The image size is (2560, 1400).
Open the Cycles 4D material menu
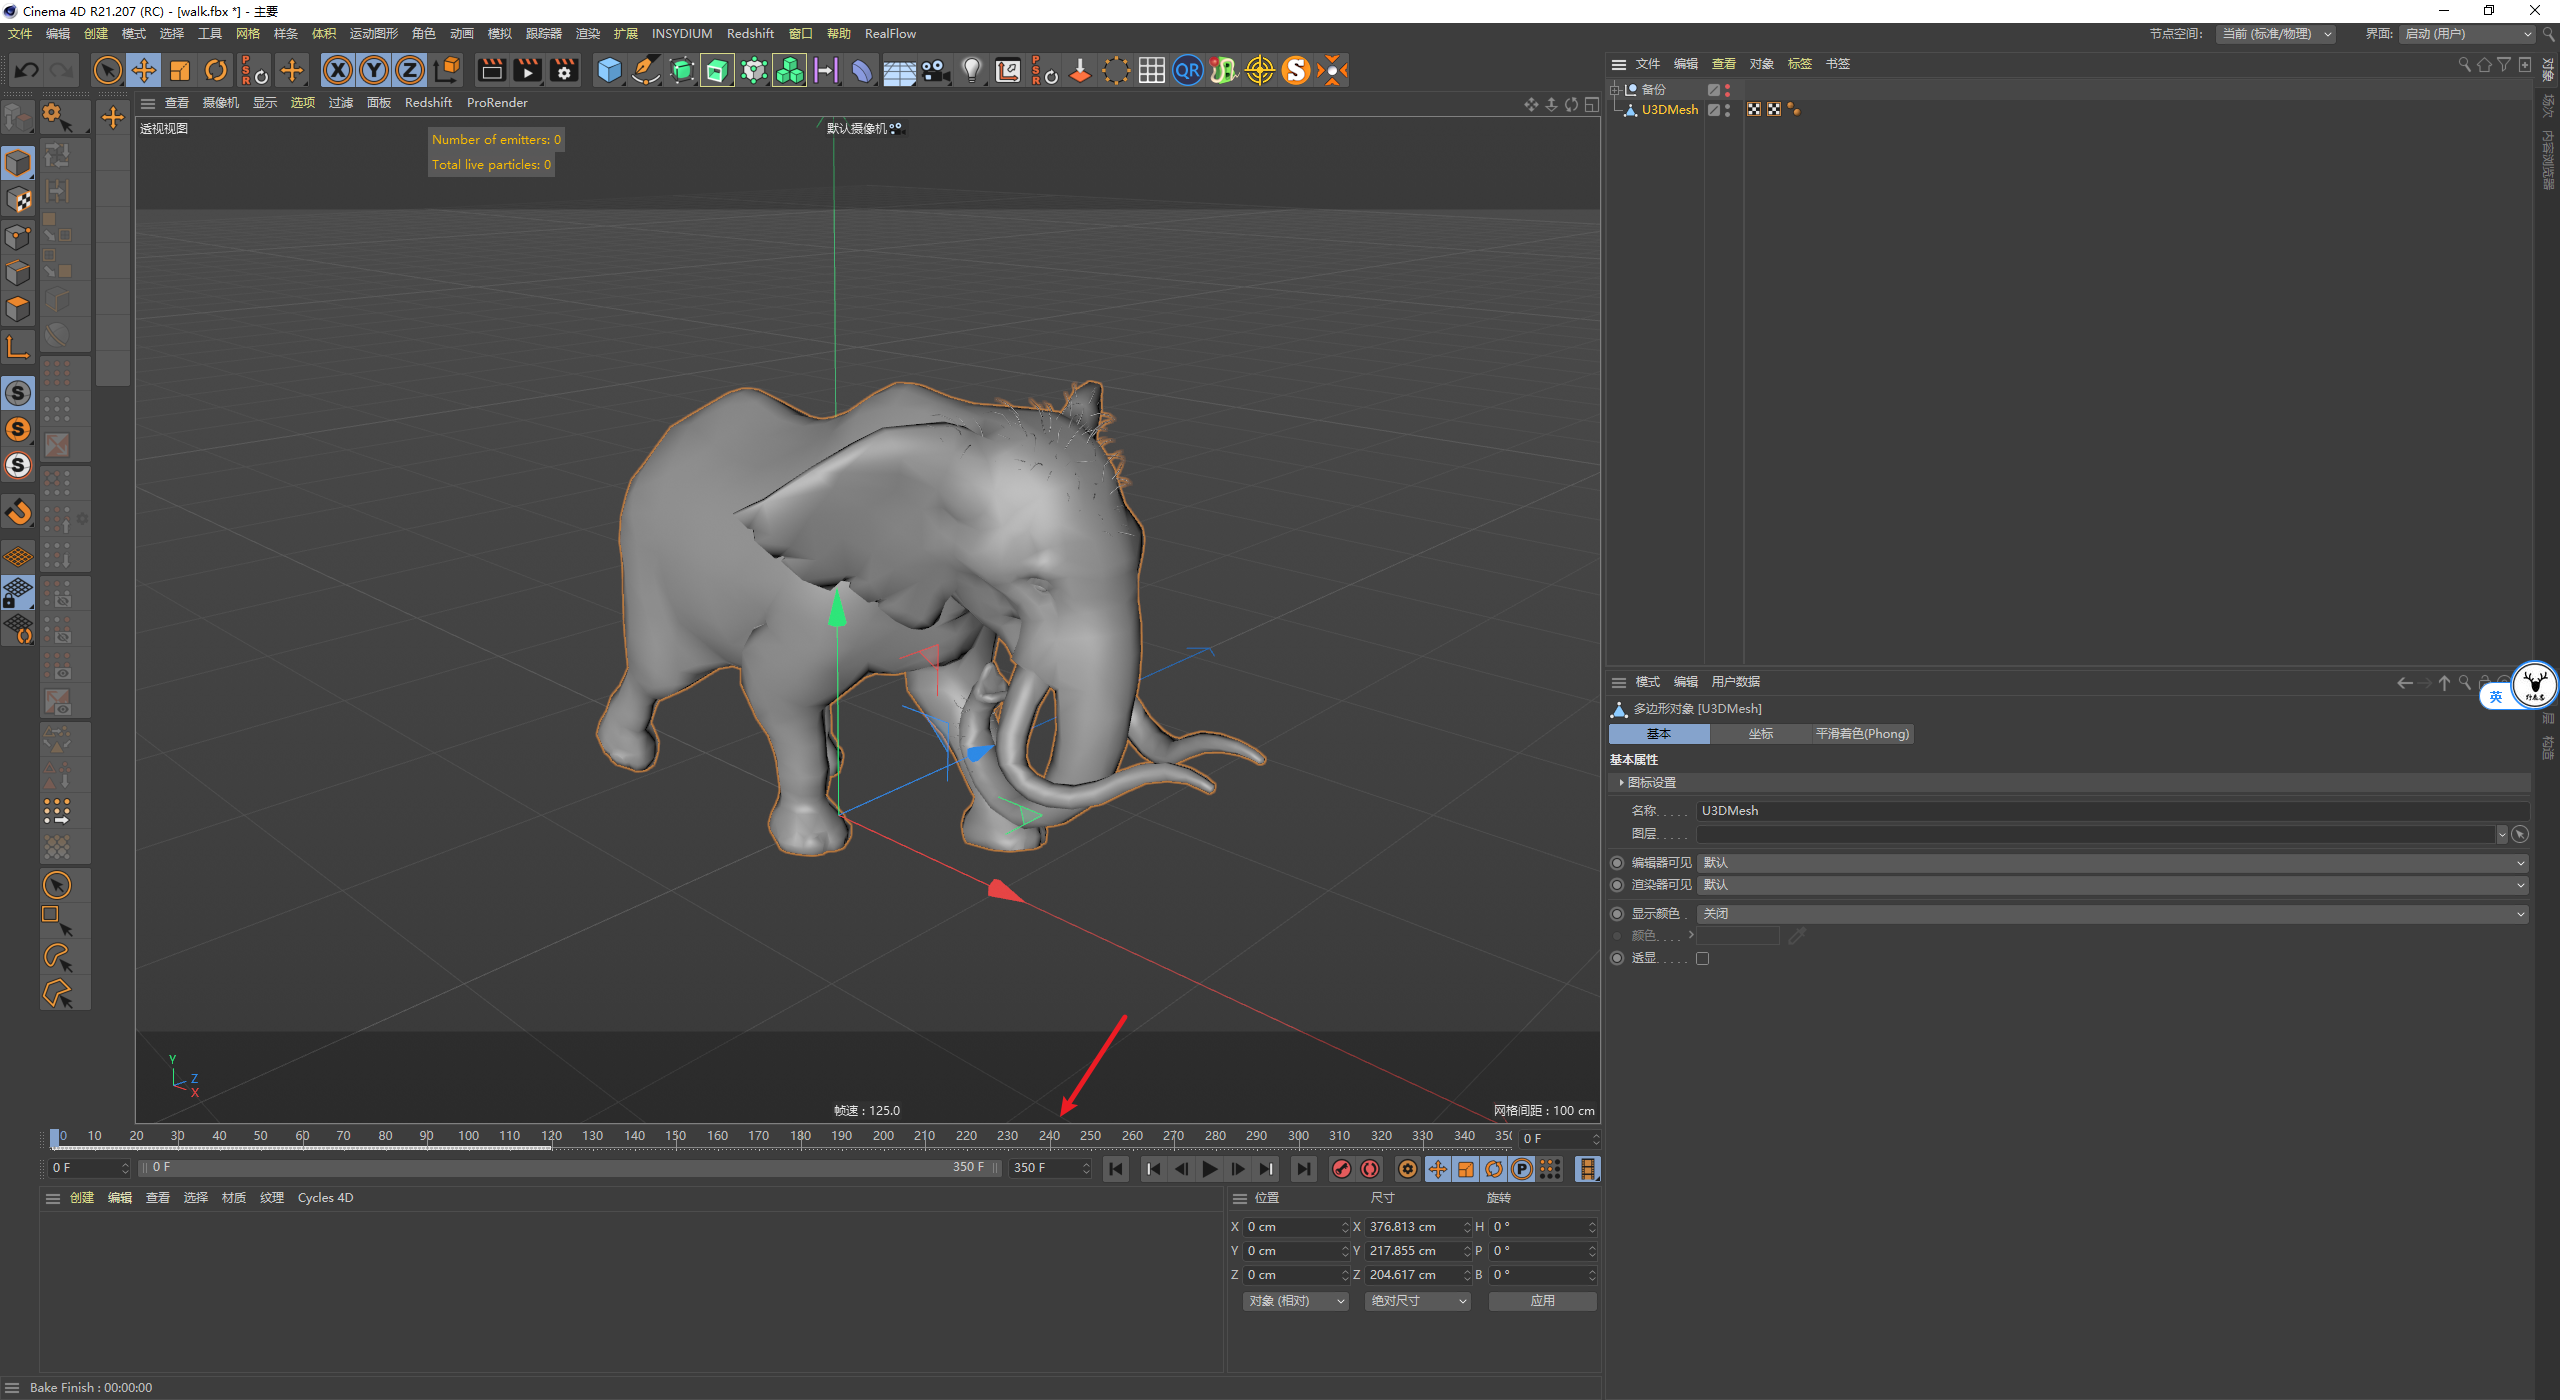[x=325, y=1198]
